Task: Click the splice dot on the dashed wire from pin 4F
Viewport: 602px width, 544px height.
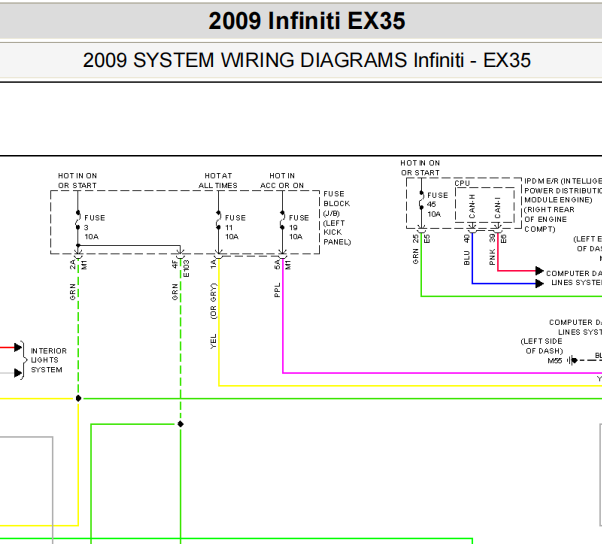Action: [180, 424]
